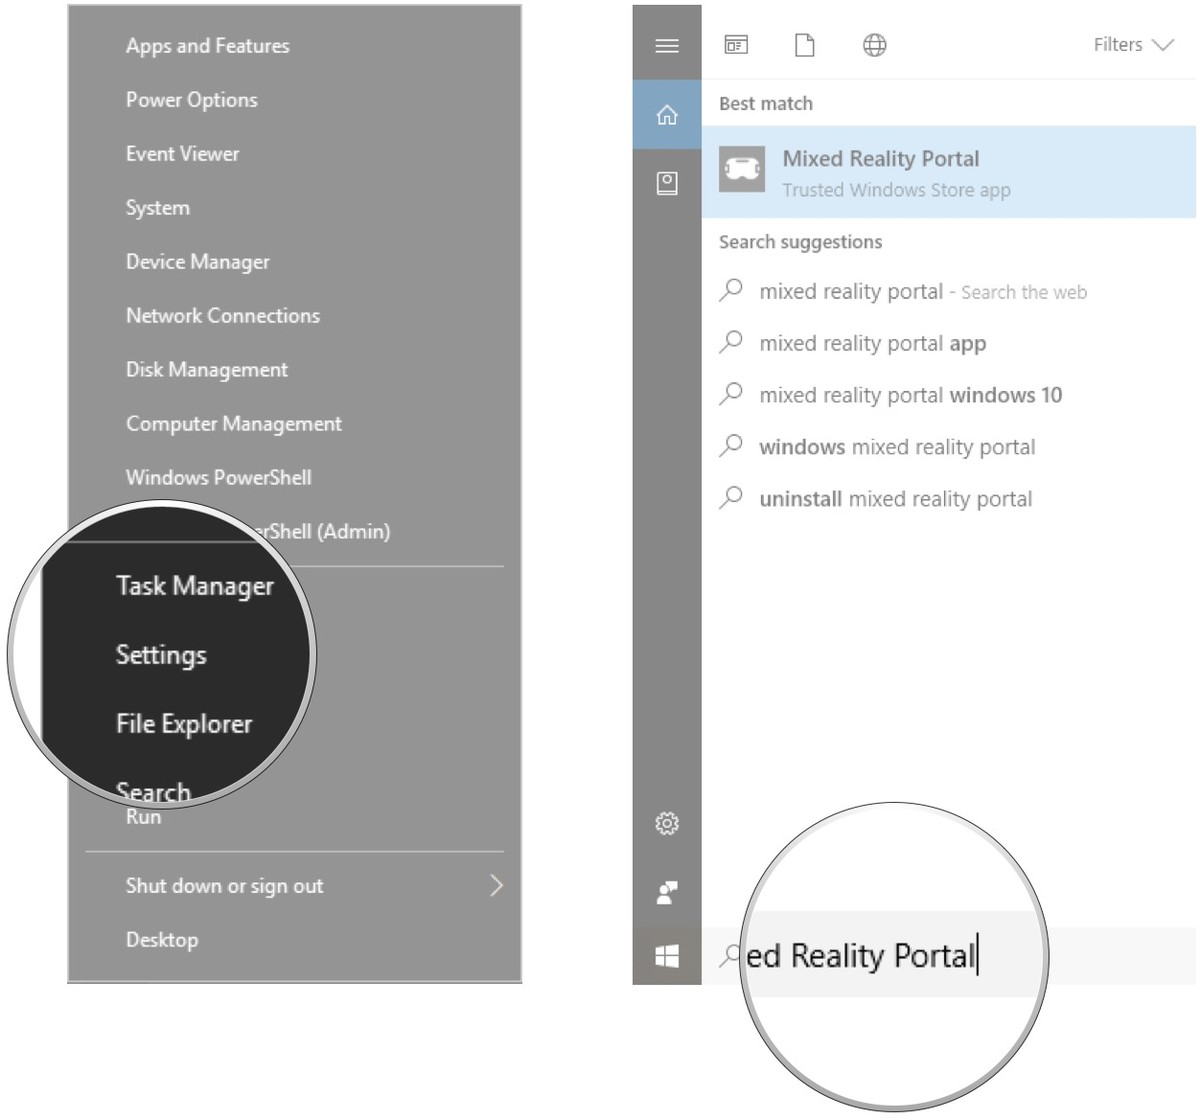Choose Device Manager menu entry
This screenshot has height=1119, width=1200.
tap(197, 262)
